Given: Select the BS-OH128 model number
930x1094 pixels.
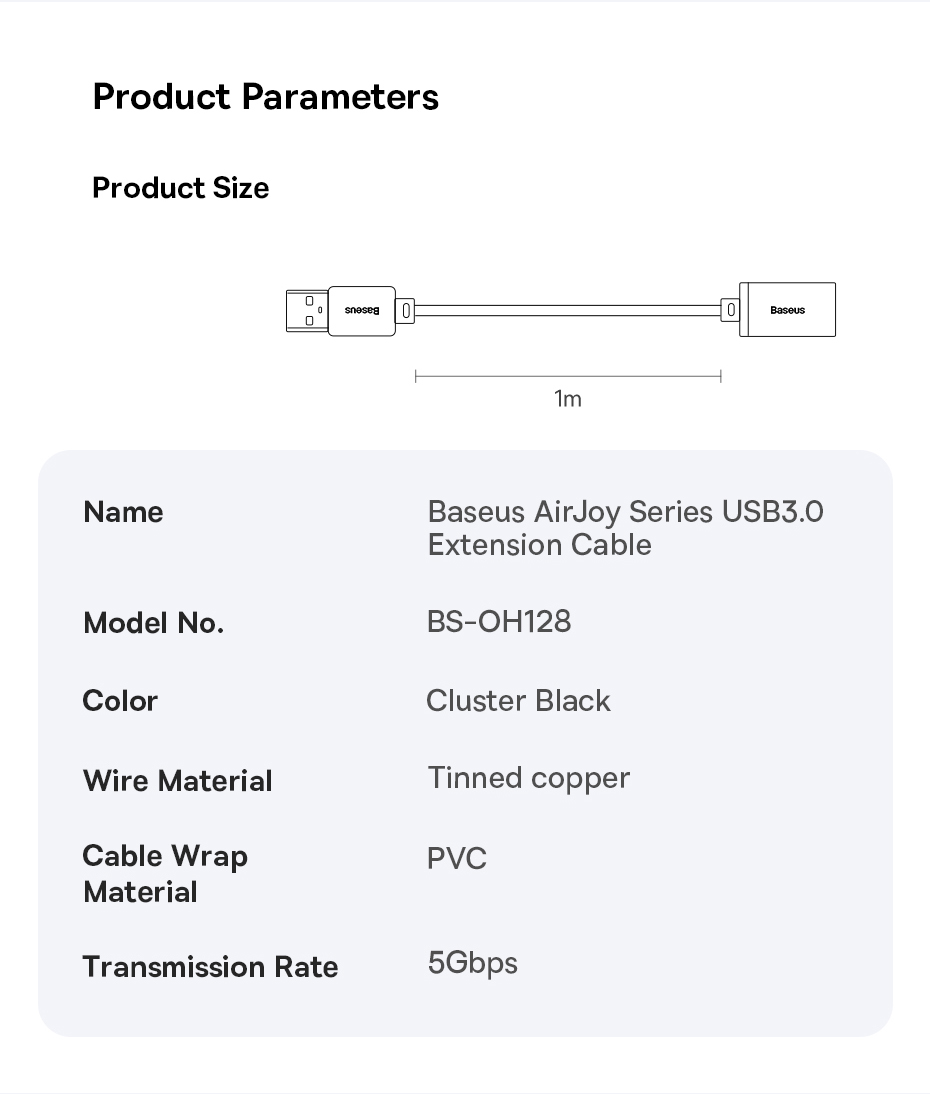Looking at the screenshot, I should coord(499,621).
